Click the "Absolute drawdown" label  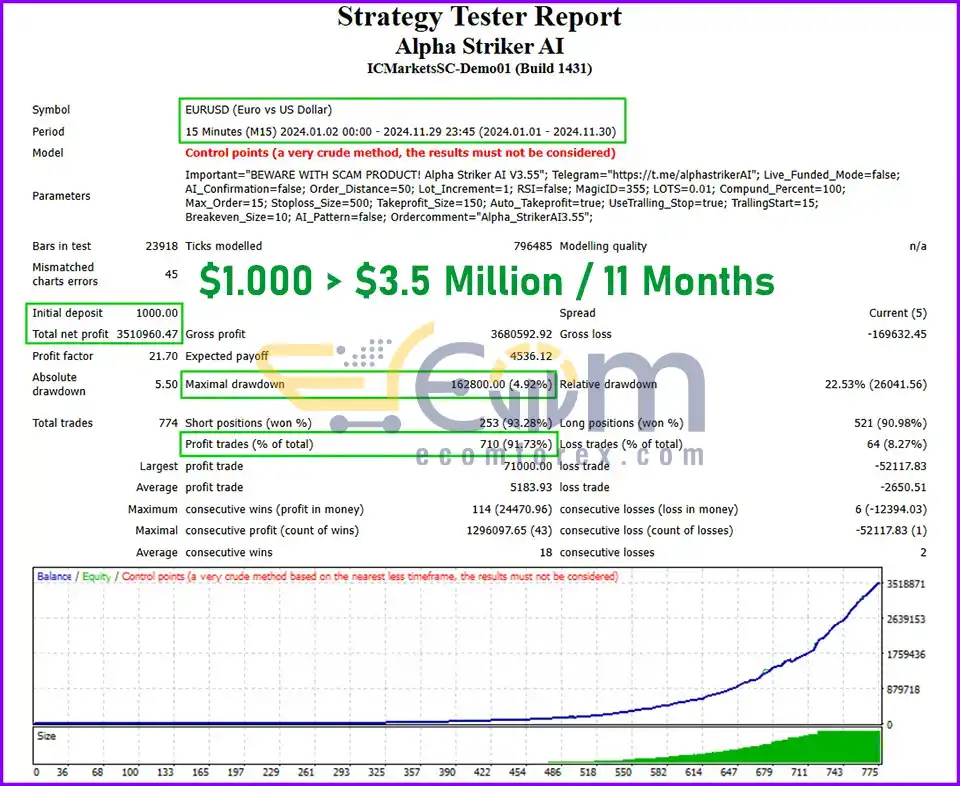tap(59, 384)
